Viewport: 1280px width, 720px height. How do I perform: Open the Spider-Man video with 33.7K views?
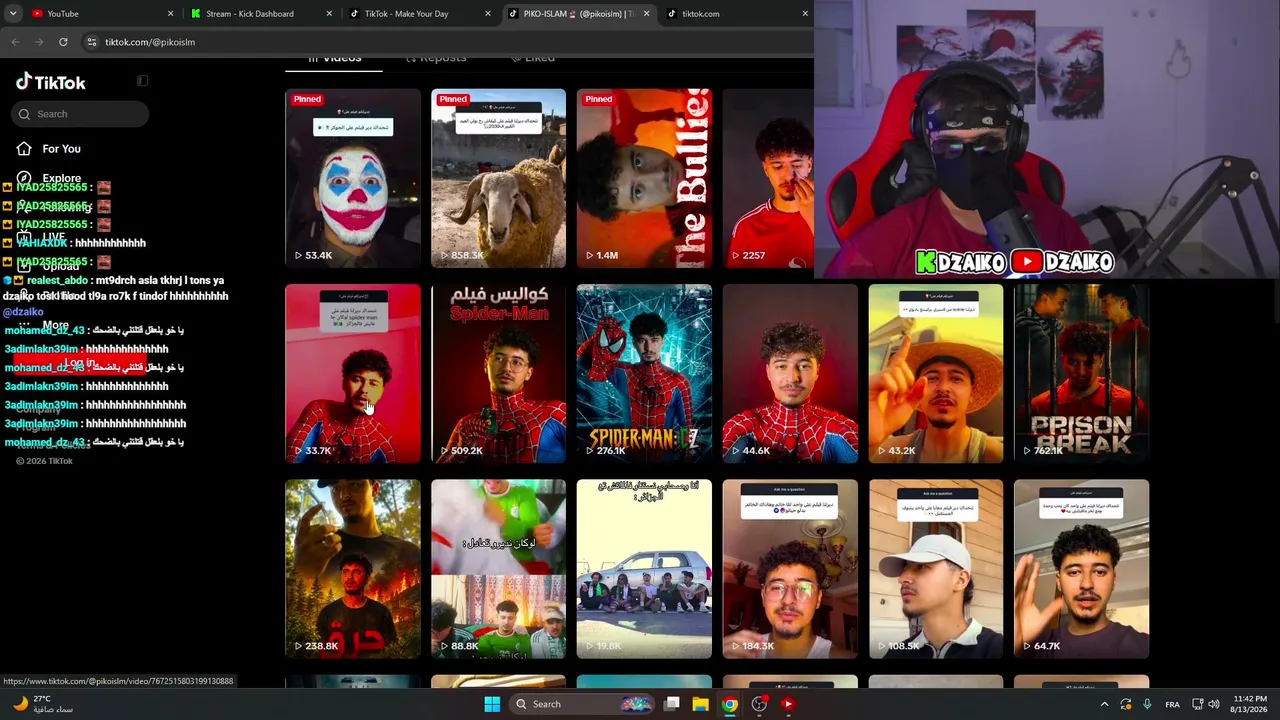click(x=353, y=373)
